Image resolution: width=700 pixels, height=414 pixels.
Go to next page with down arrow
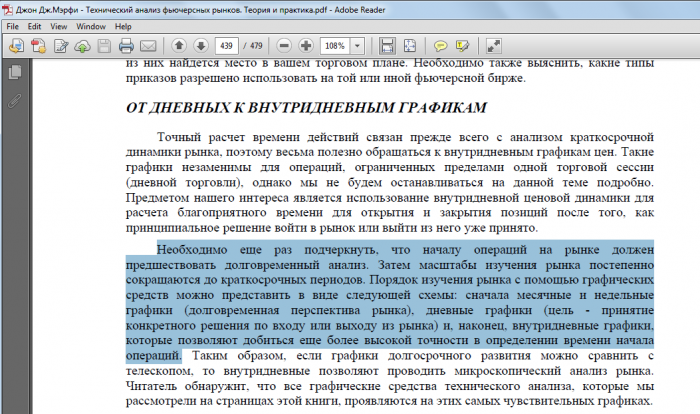click(x=200, y=46)
